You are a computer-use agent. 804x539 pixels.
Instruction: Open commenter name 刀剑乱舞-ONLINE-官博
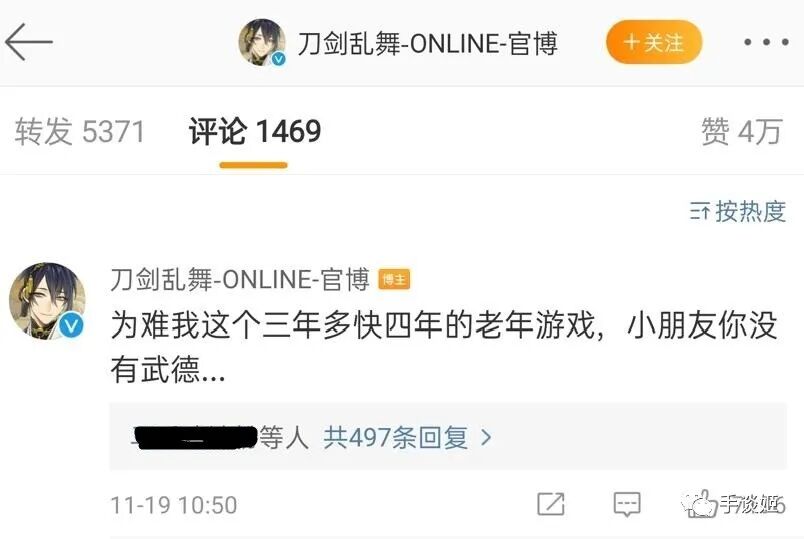(x=239, y=280)
